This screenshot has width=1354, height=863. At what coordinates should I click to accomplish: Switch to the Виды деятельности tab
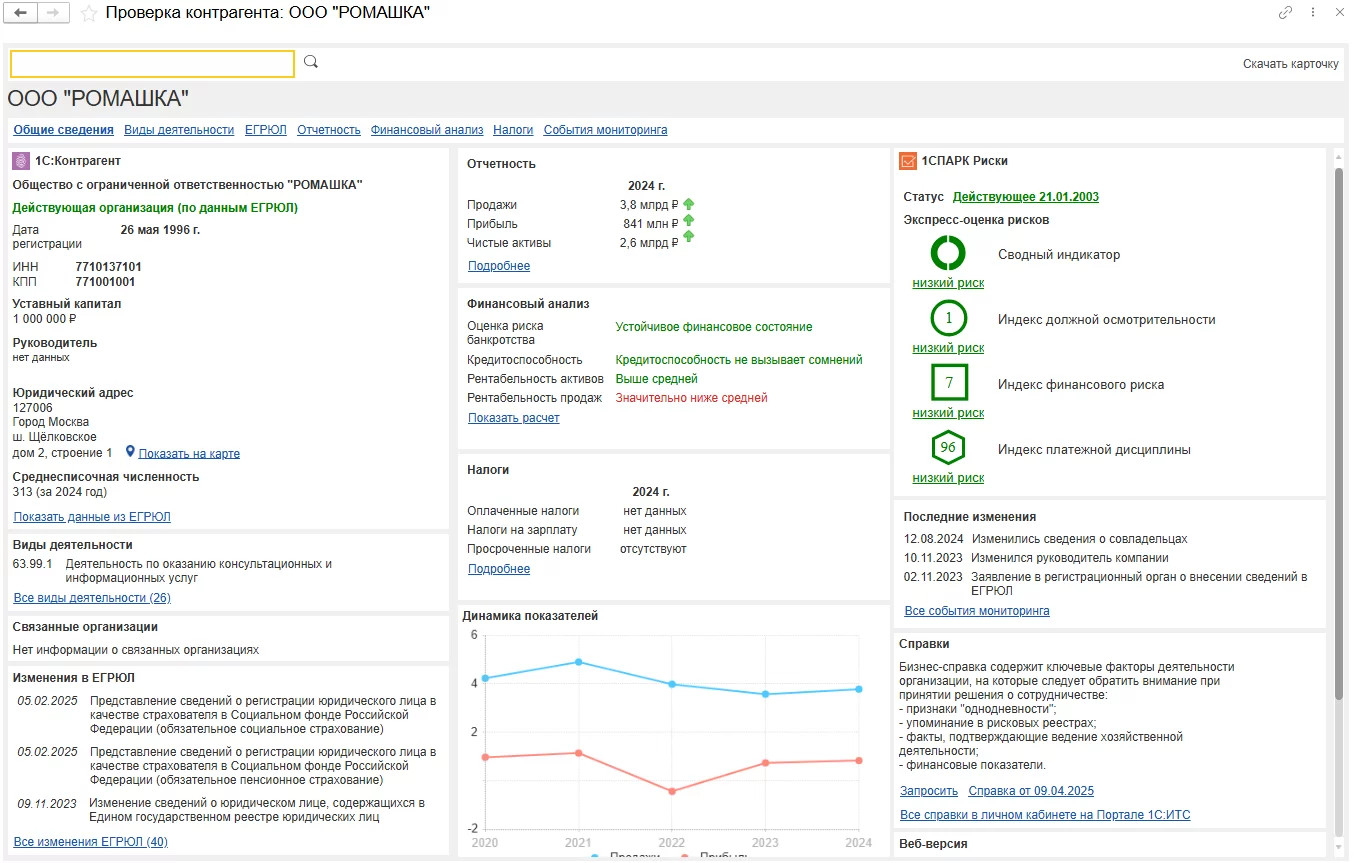pos(178,130)
